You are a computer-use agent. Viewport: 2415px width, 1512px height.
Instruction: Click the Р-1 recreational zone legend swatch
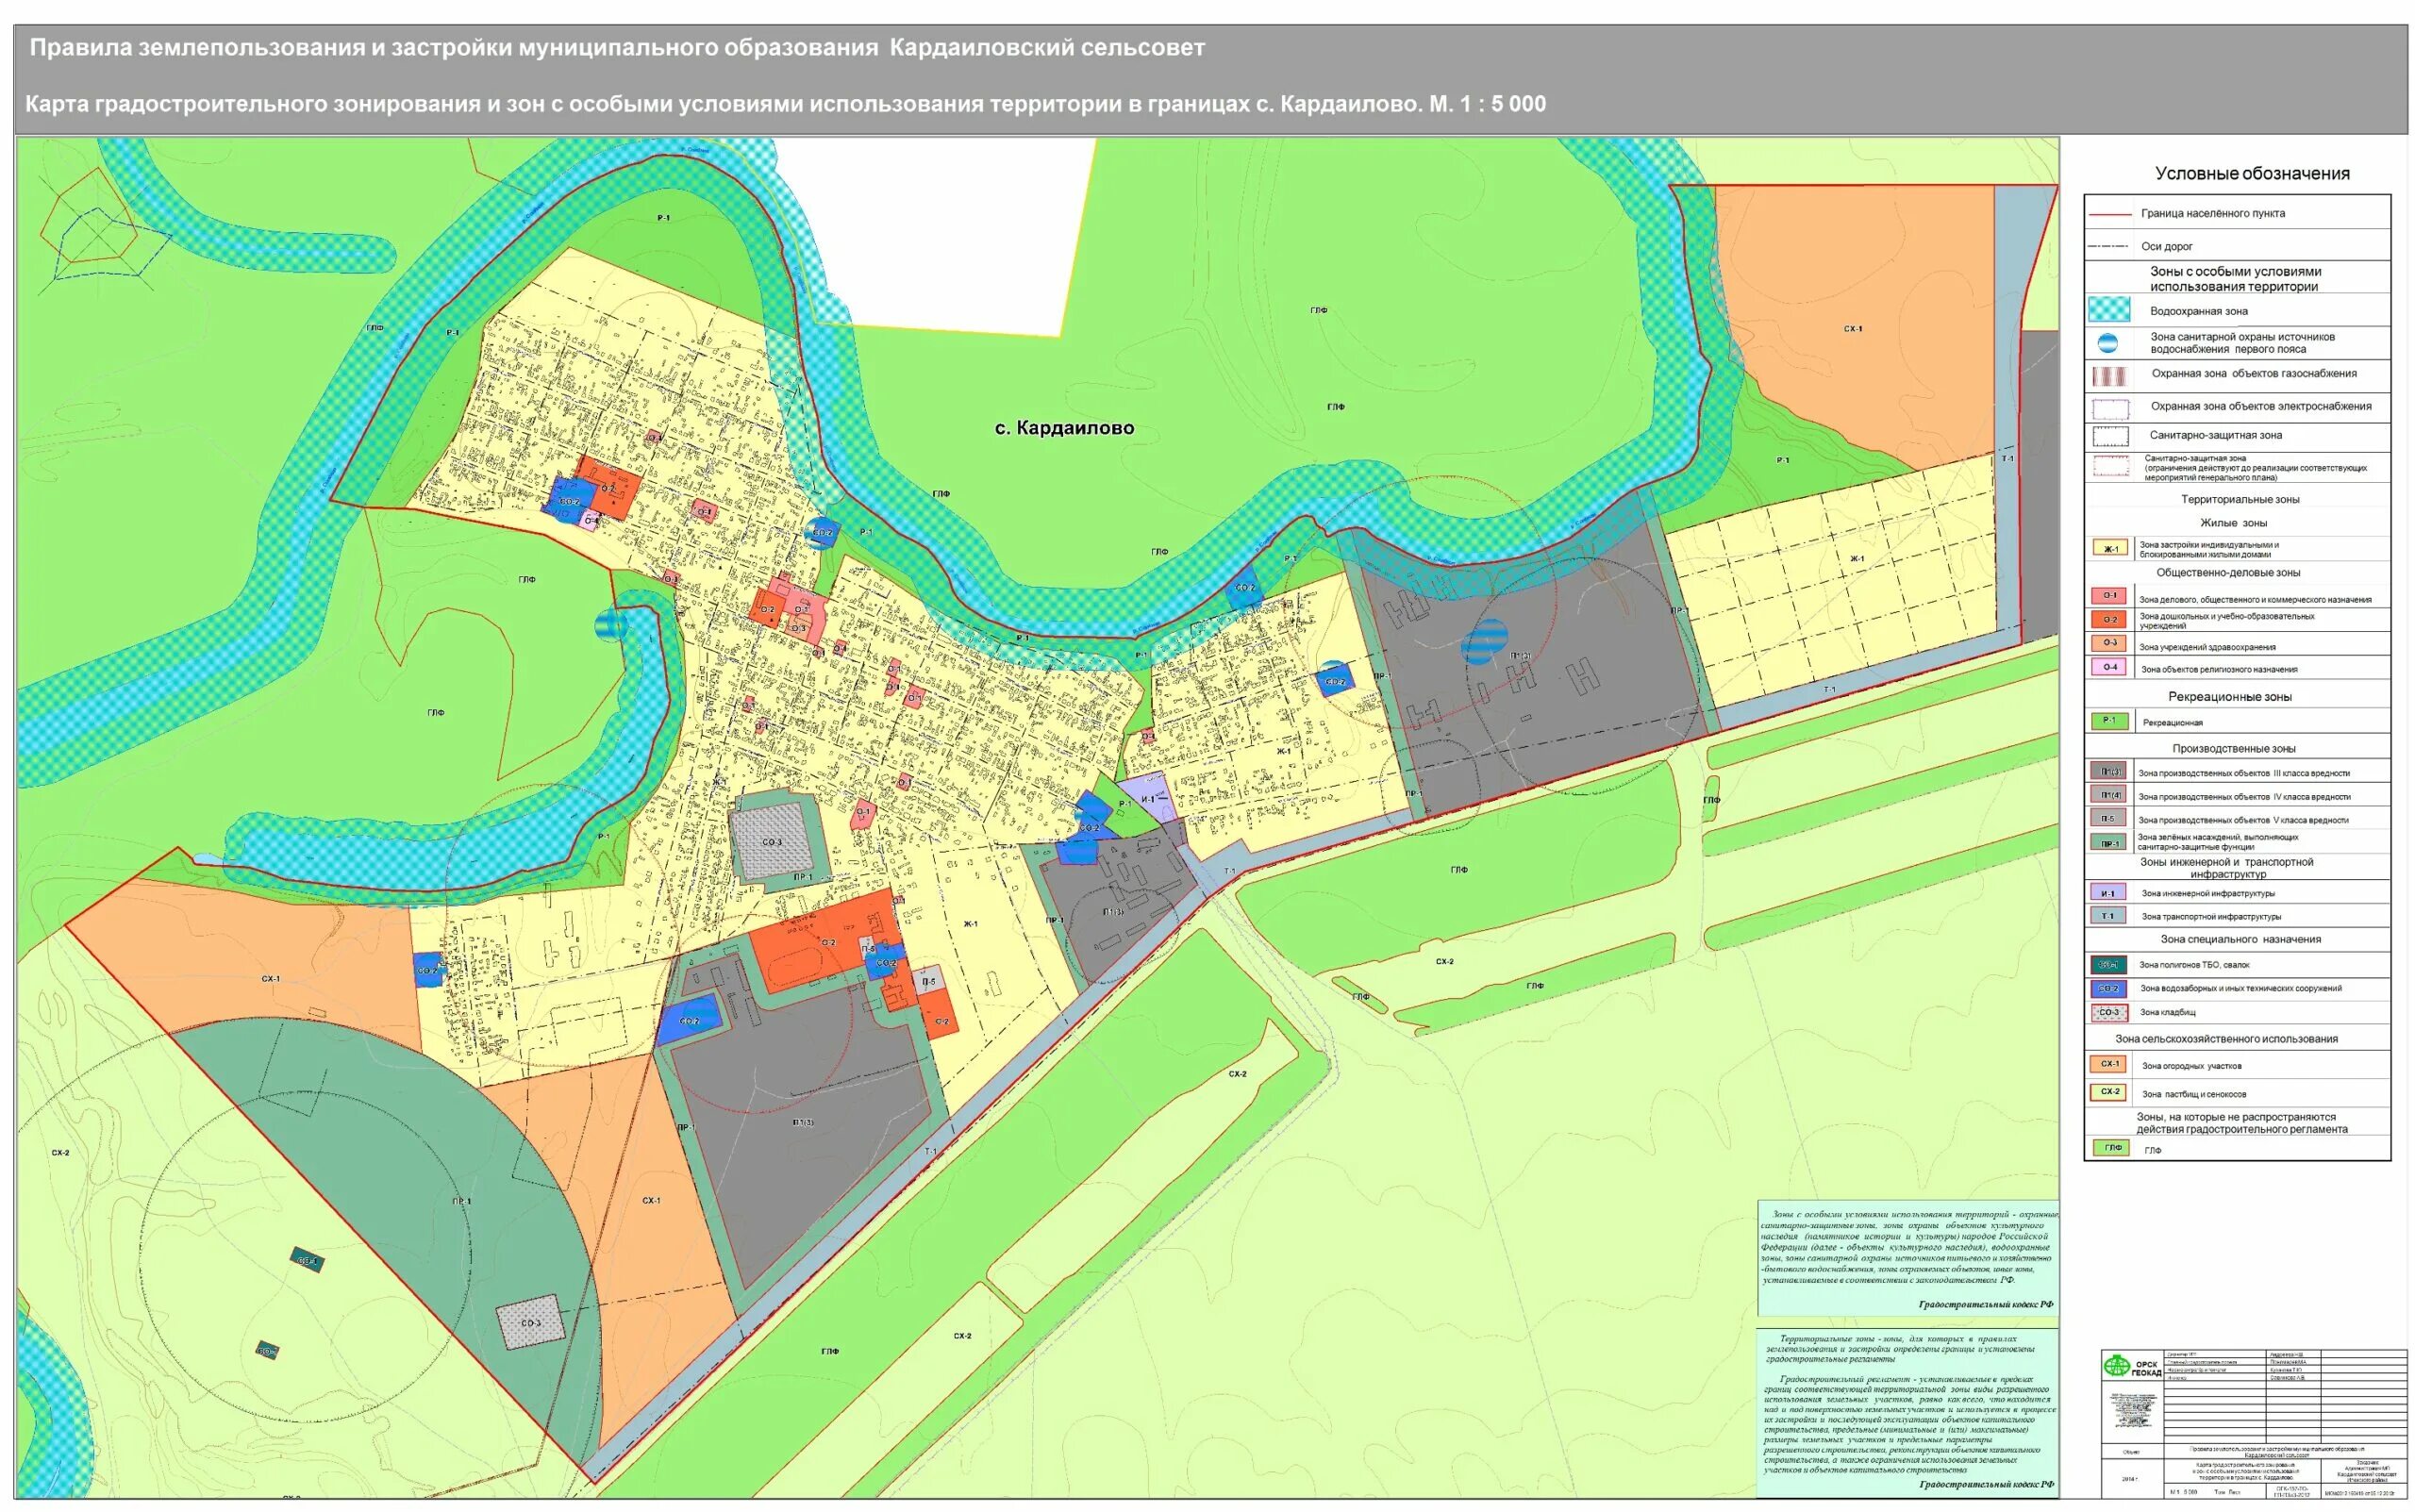coord(2108,721)
